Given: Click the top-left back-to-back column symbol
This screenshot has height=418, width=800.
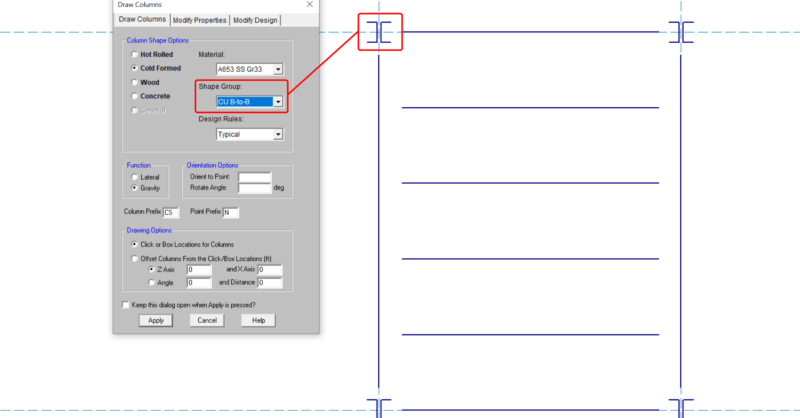Looking at the screenshot, I should coord(379,32).
